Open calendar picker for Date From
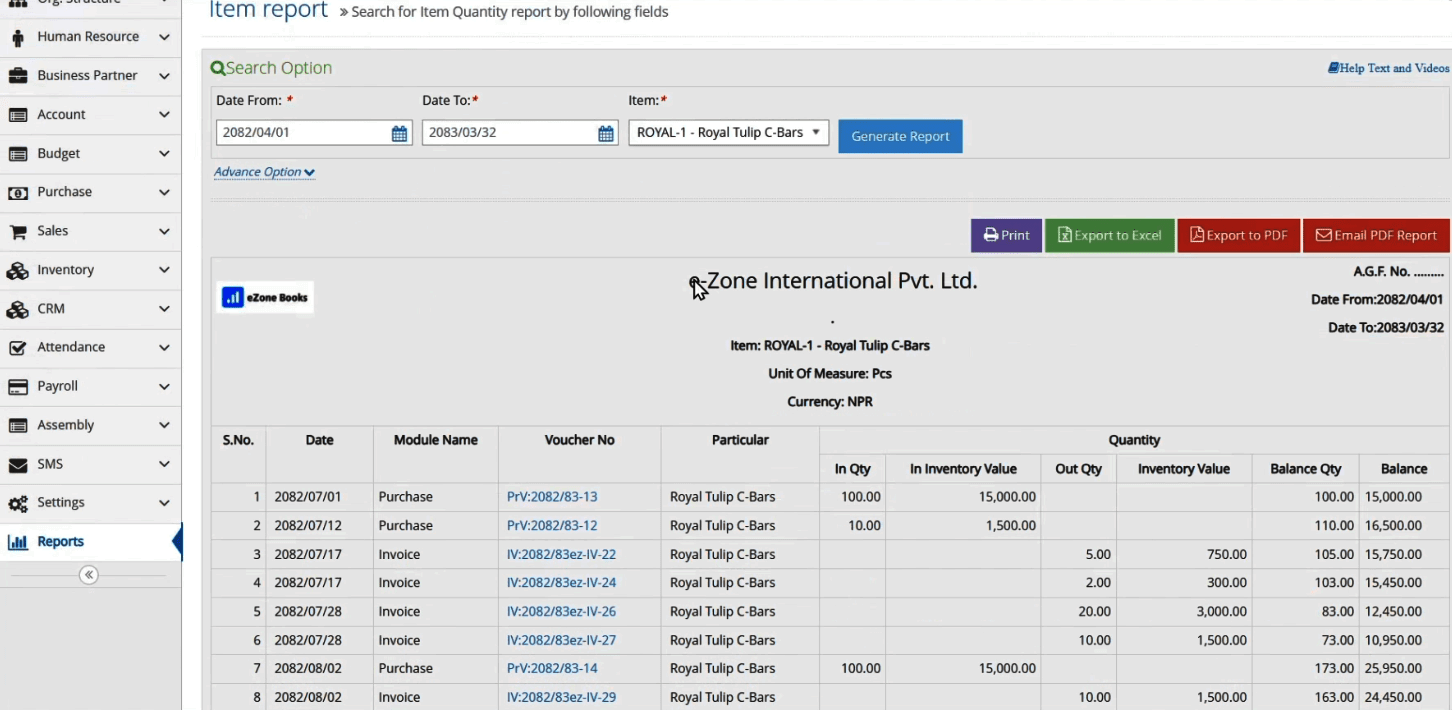The image size is (1452, 710). tap(399, 133)
